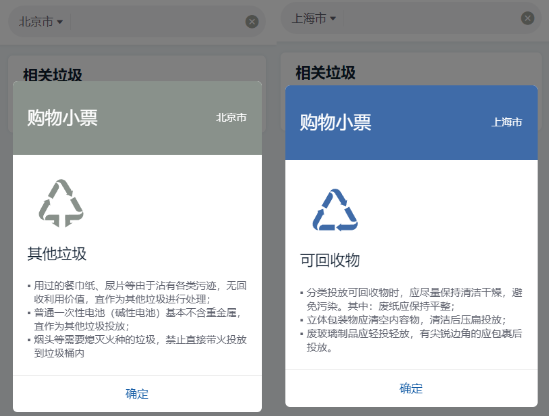The width and height of the screenshot is (549, 416).
Task: Click the Shanghai search input field
Action: (x=431, y=18)
